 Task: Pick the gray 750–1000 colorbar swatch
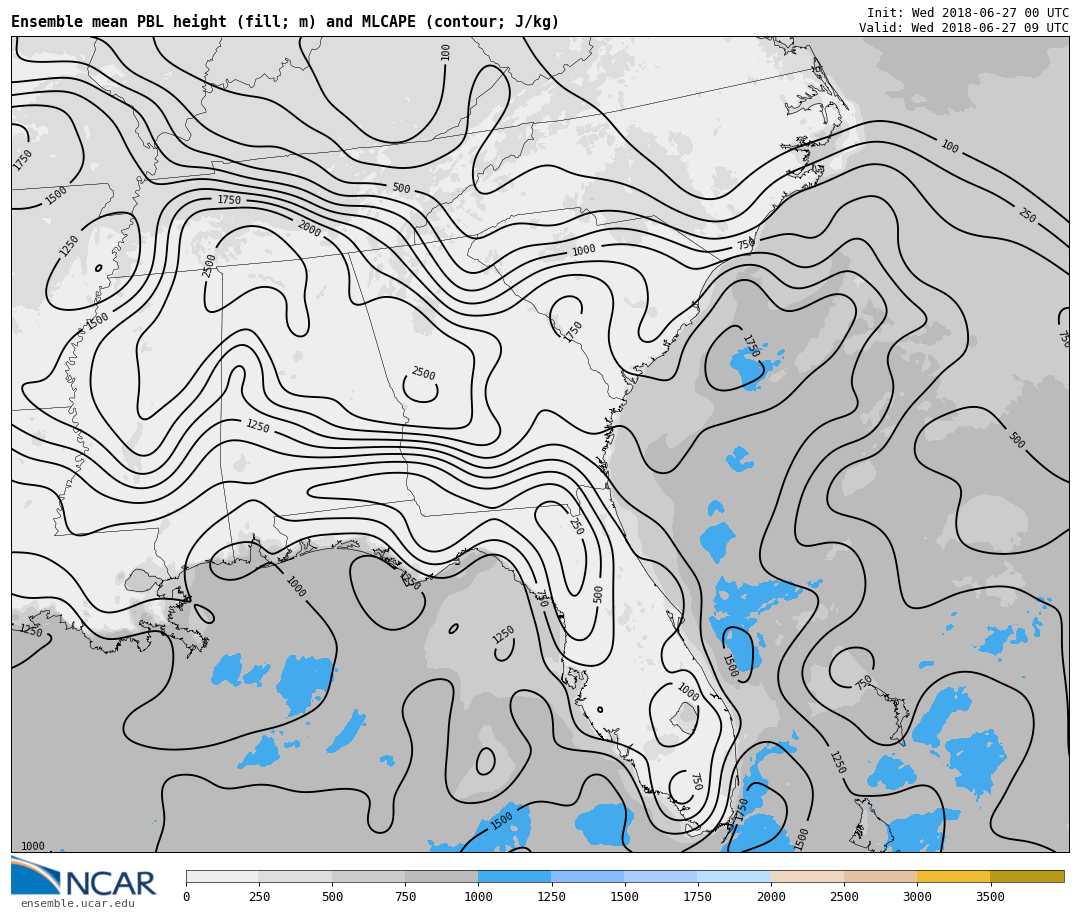(441, 876)
